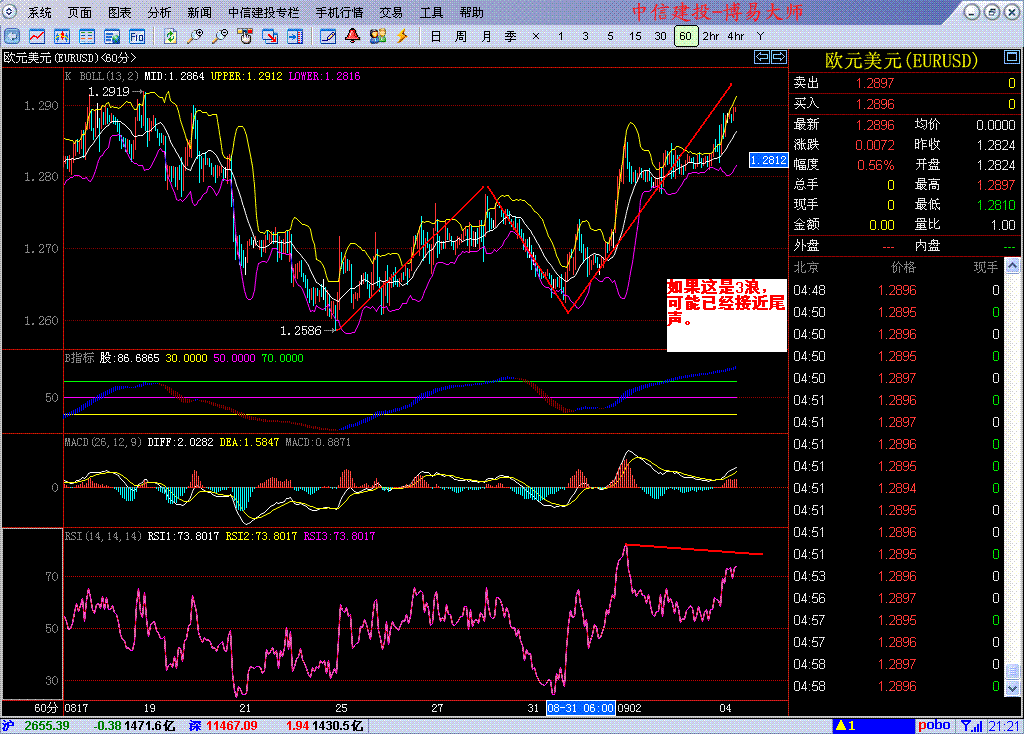The width and height of the screenshot is (1024, 734).
Task: Click the MACD(26,12,9) indicator label
Action: 103,442
